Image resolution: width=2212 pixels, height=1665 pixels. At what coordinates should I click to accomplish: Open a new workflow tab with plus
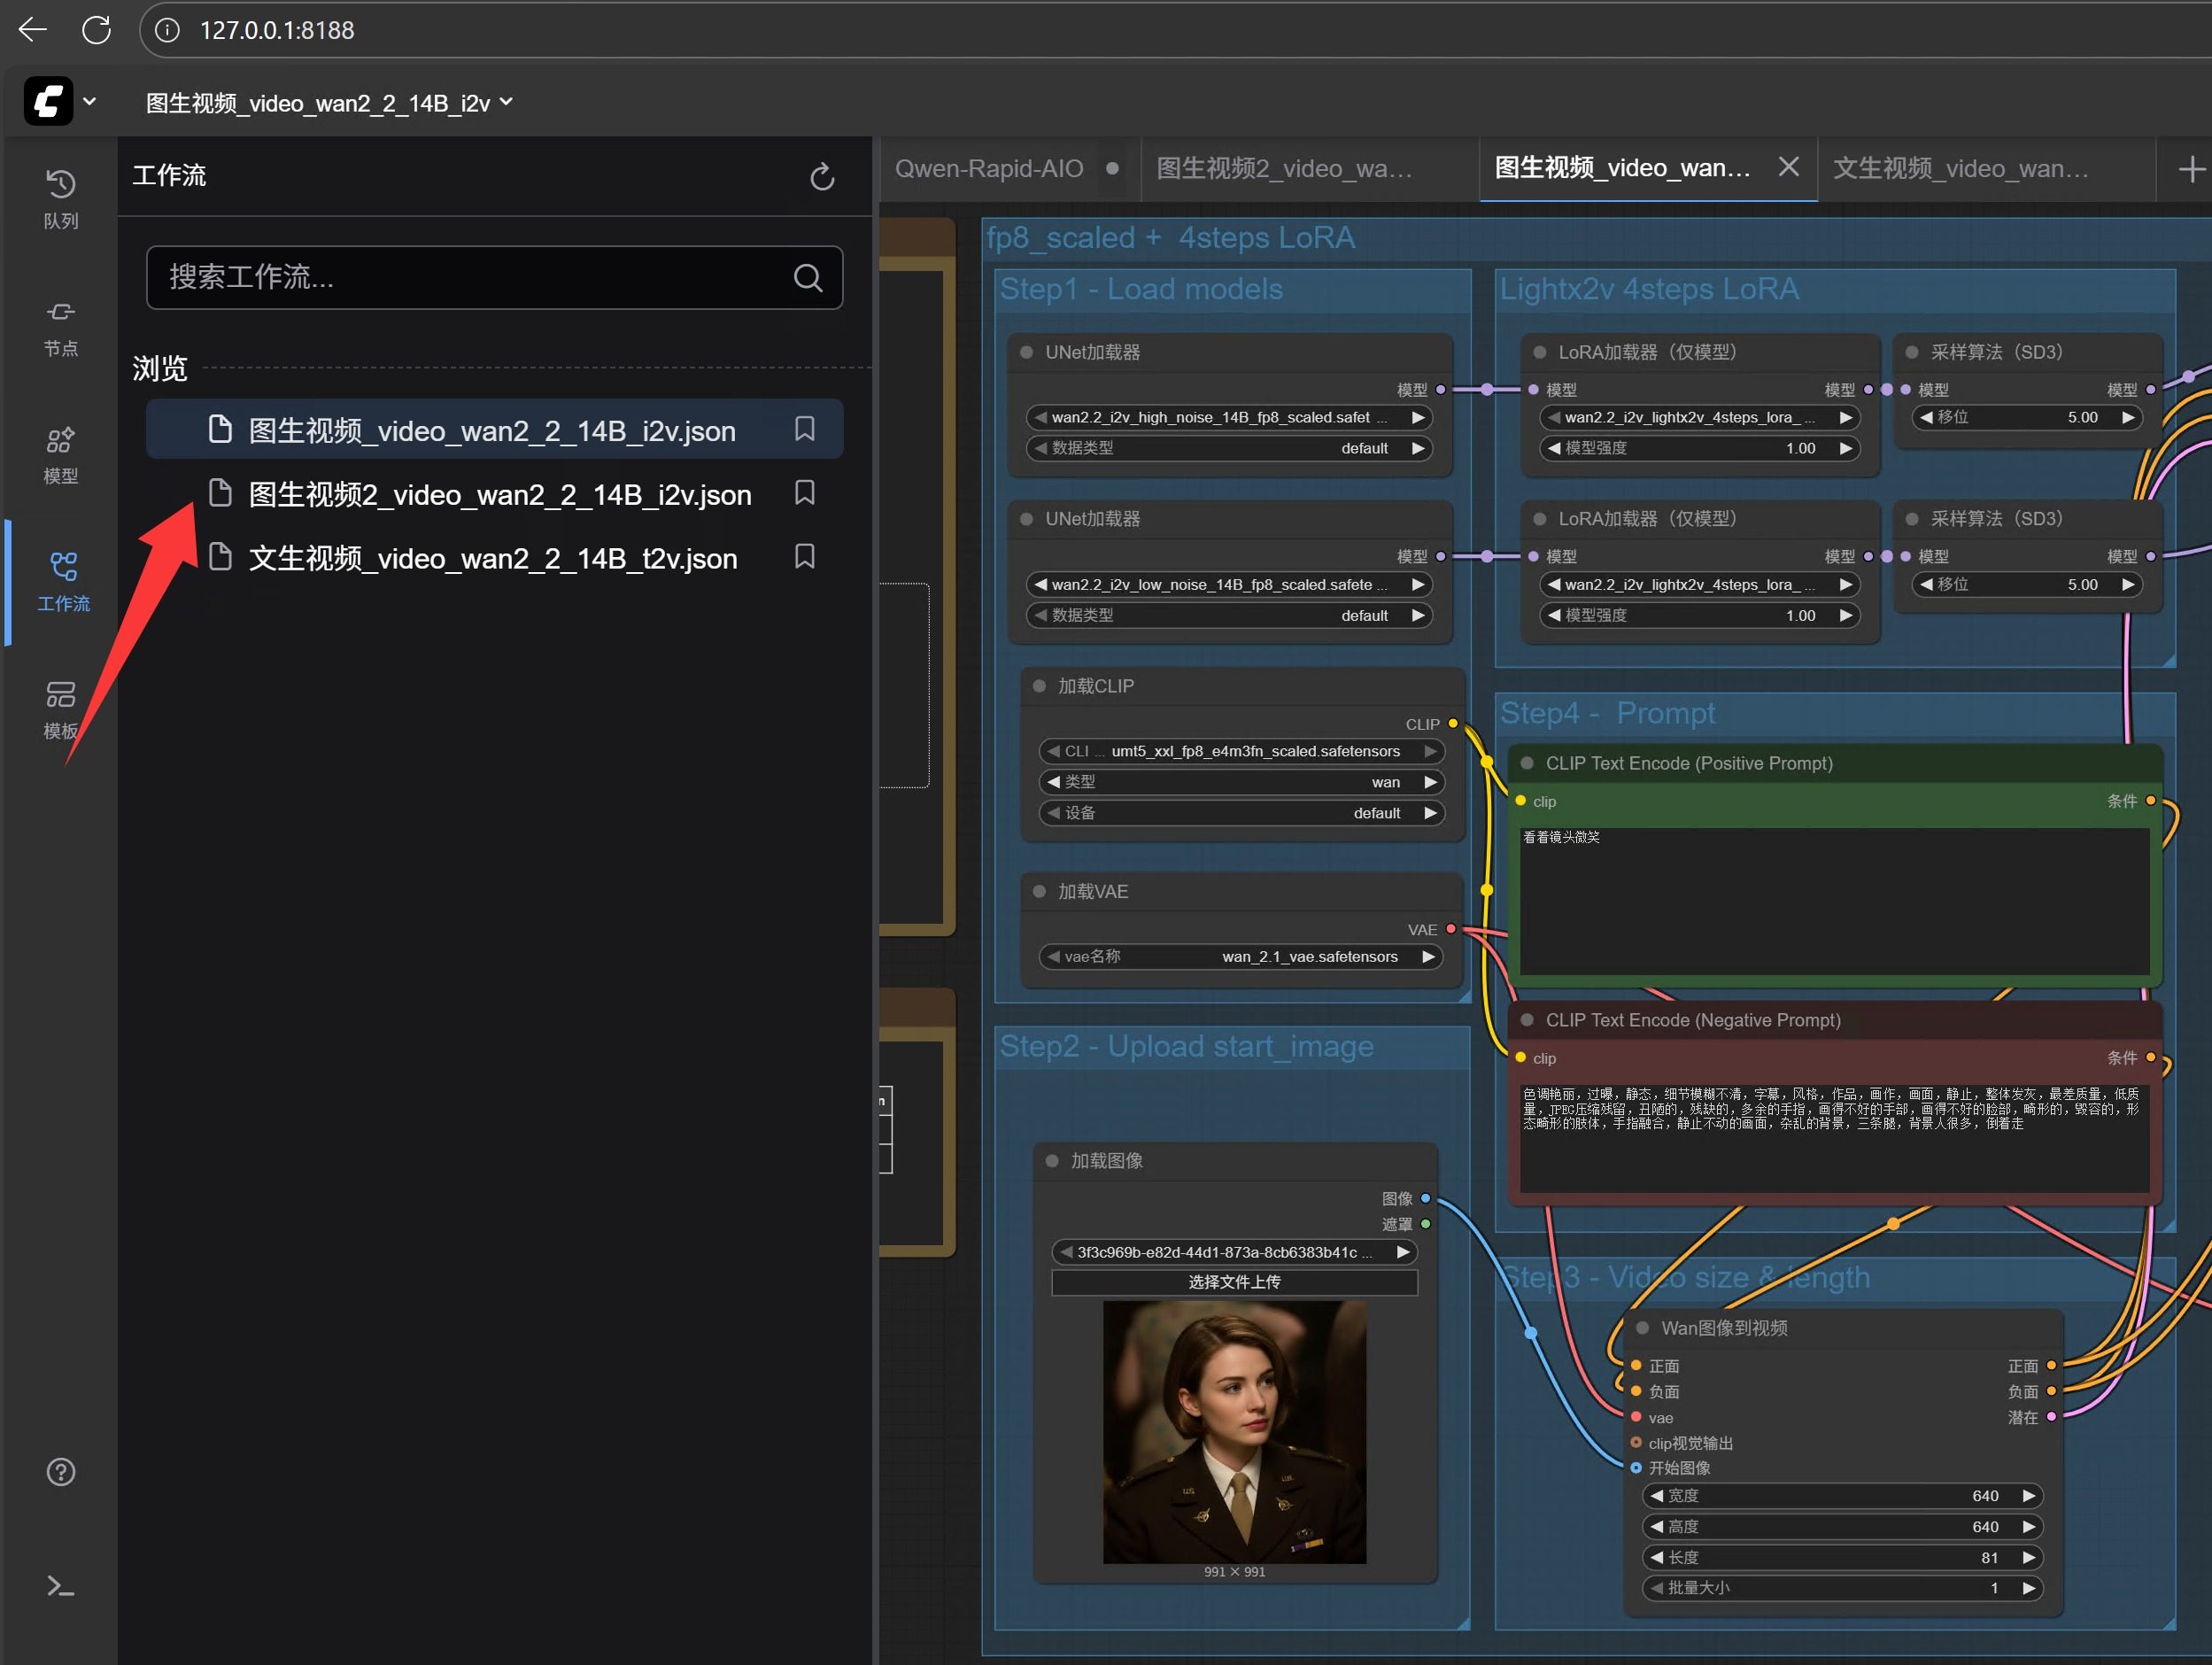[2190, 168]
